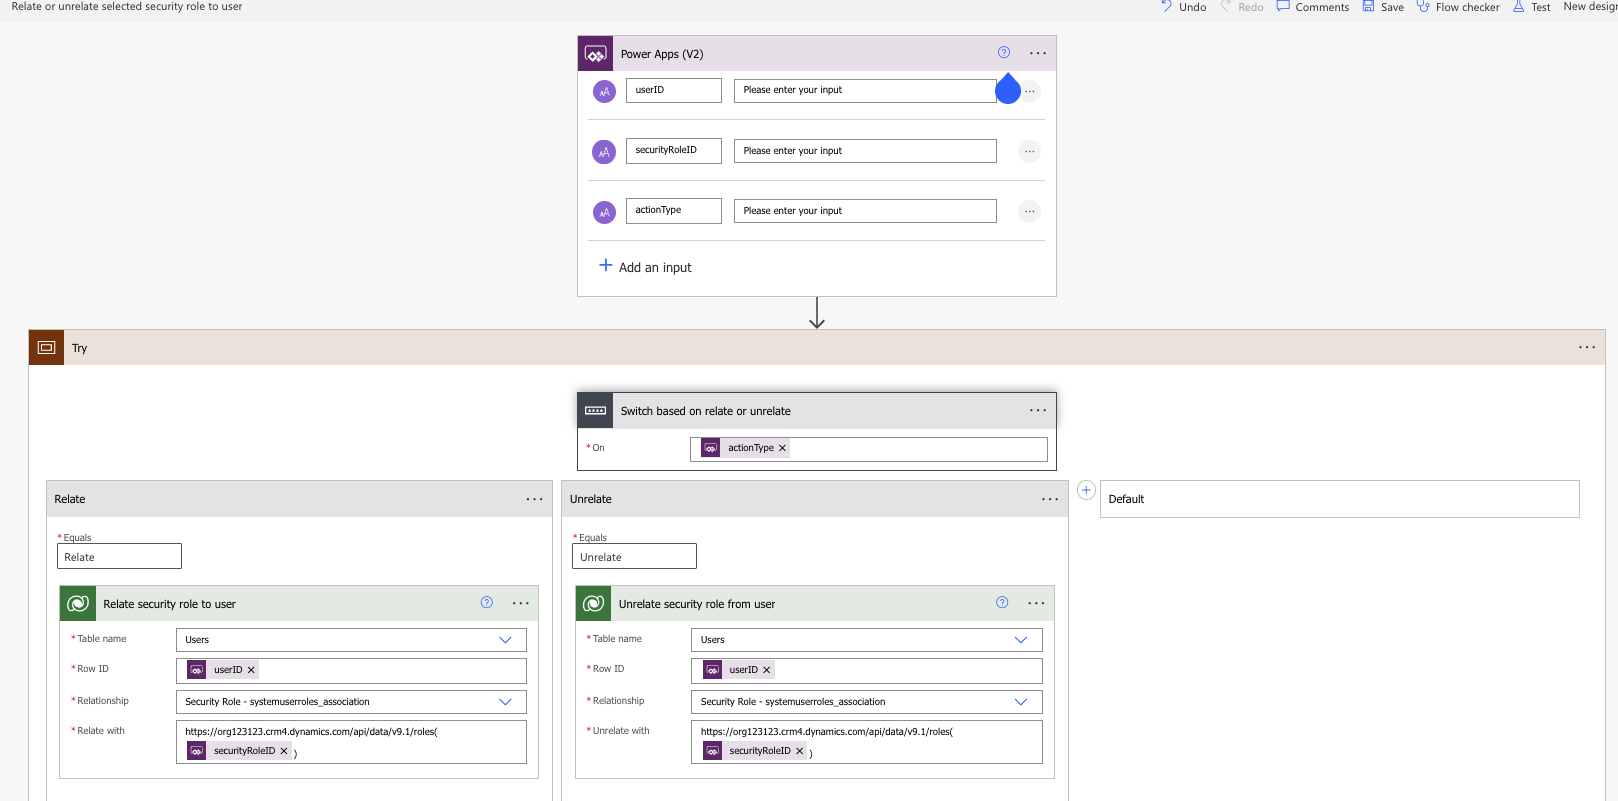Open the Try scope ellipsis menu
Image resolution: width=1618 pixels, height=801 pixels.
point(1587,347)
